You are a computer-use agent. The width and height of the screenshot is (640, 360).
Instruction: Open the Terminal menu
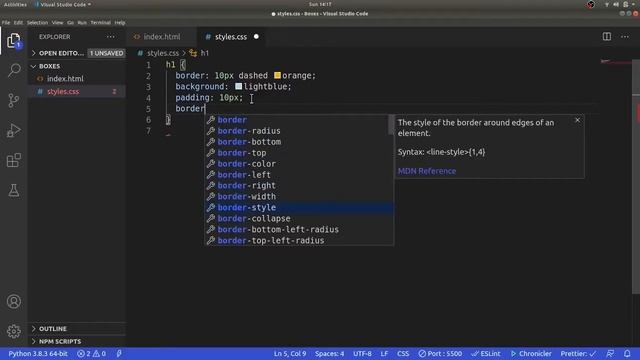pyautogui.click(x=100, y=23)
